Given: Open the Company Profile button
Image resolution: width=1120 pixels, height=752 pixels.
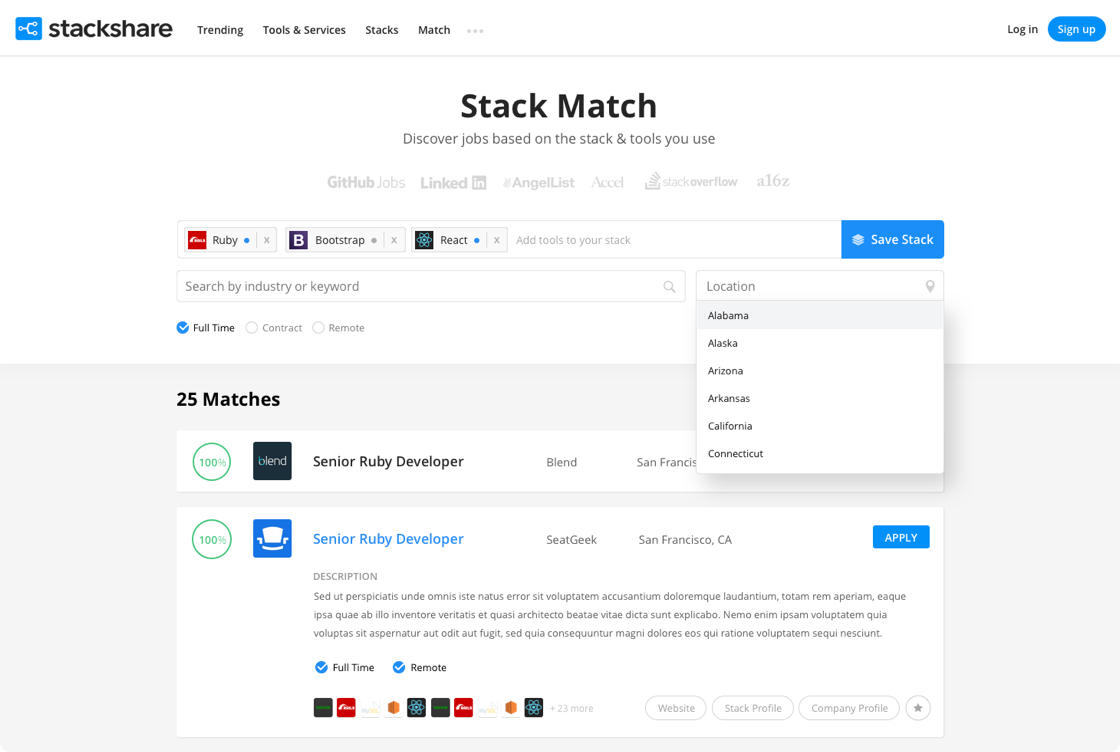Looking at the screenshot, I should pos(849,708).
